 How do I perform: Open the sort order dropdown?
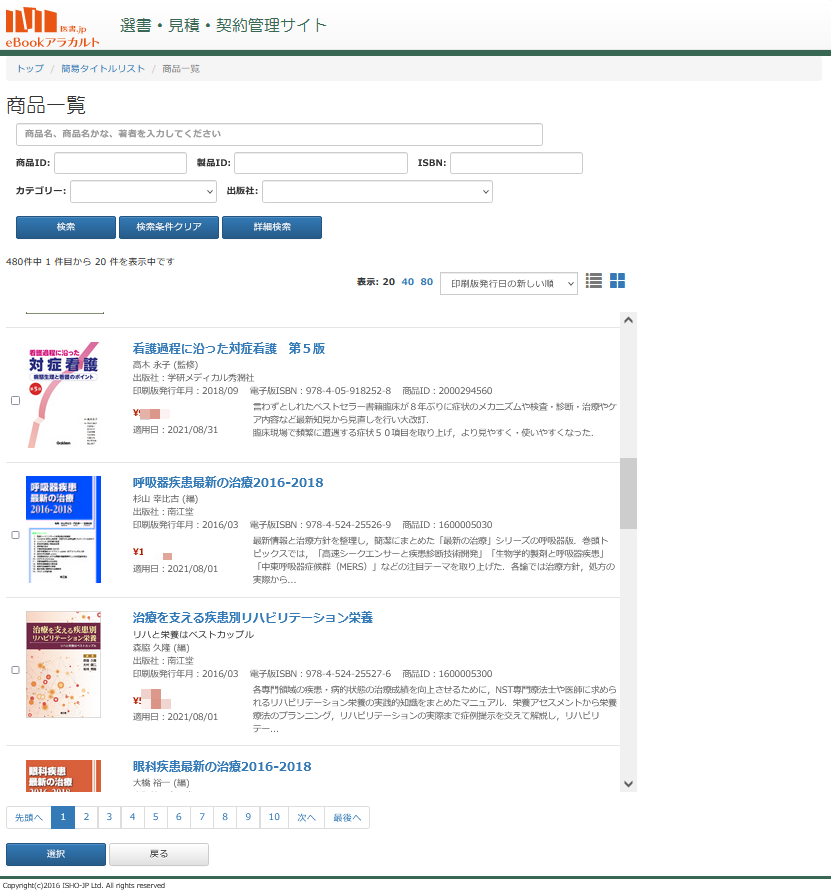[508, 283]
